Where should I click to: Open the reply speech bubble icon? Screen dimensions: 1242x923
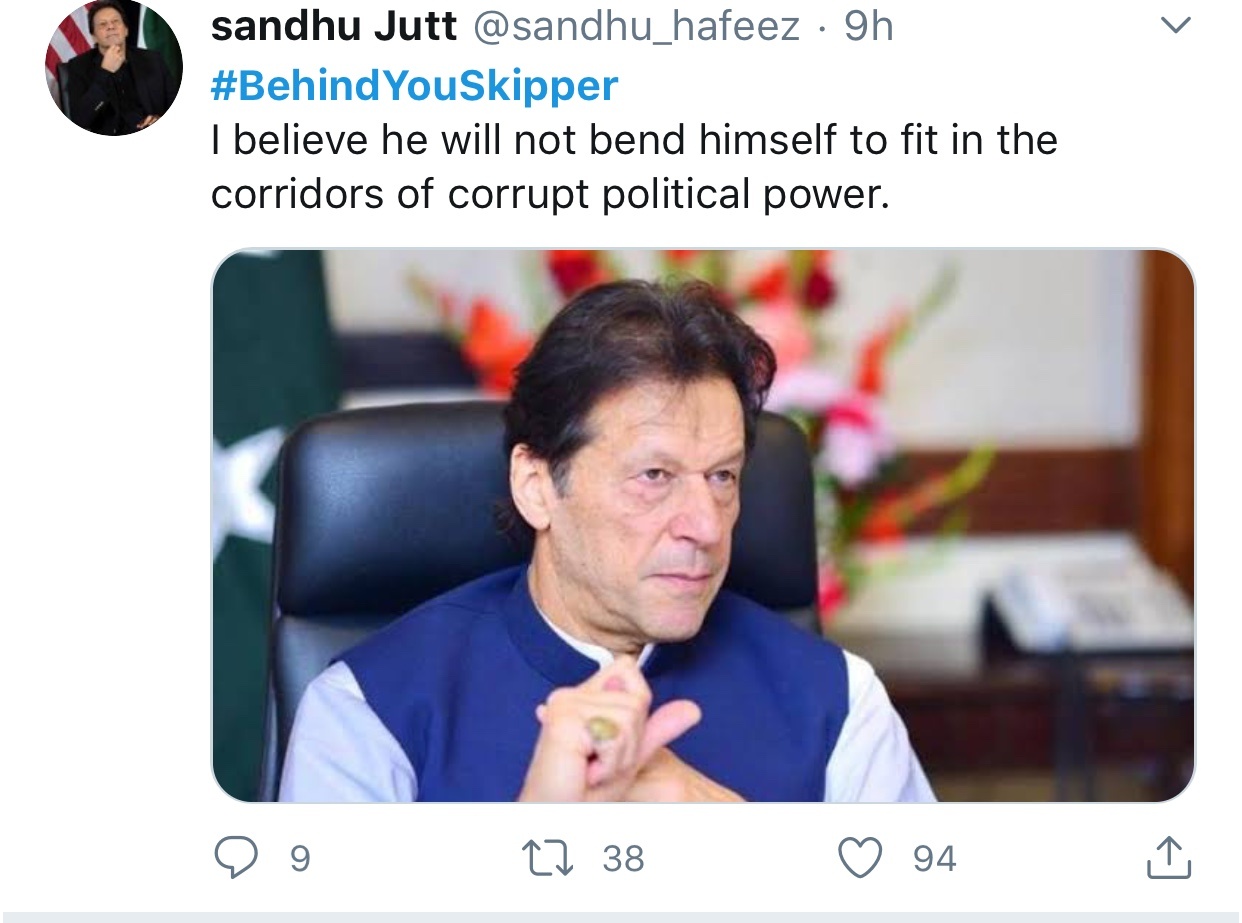click(x=238, y=858)
